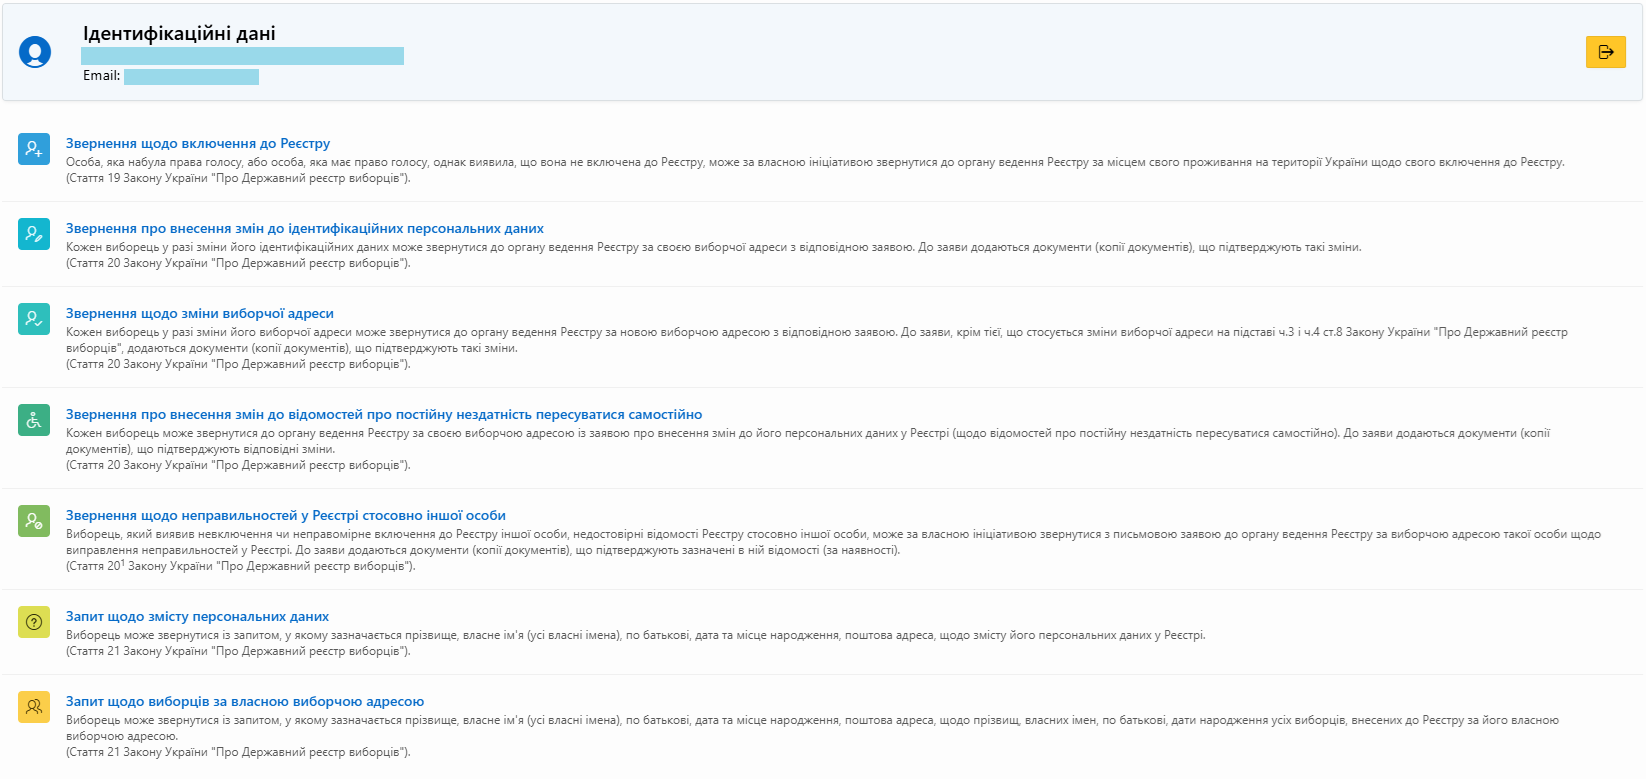Image resolution: width=1646 pixels, height=779 pixels.
Task: Open "Звернення щодо включення до Реєстру" link
Action: click(198, 144)
